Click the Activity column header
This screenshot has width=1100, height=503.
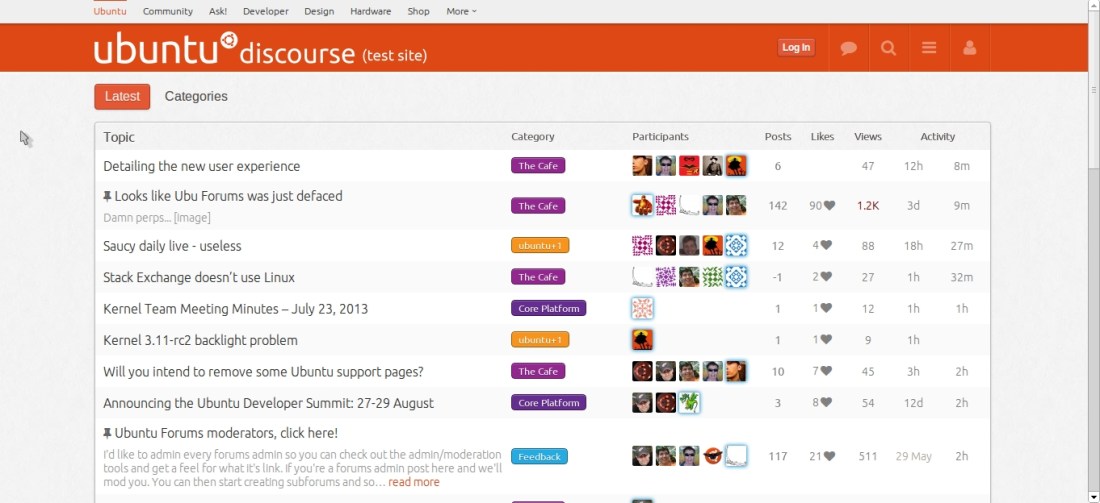tap(938, 137)
